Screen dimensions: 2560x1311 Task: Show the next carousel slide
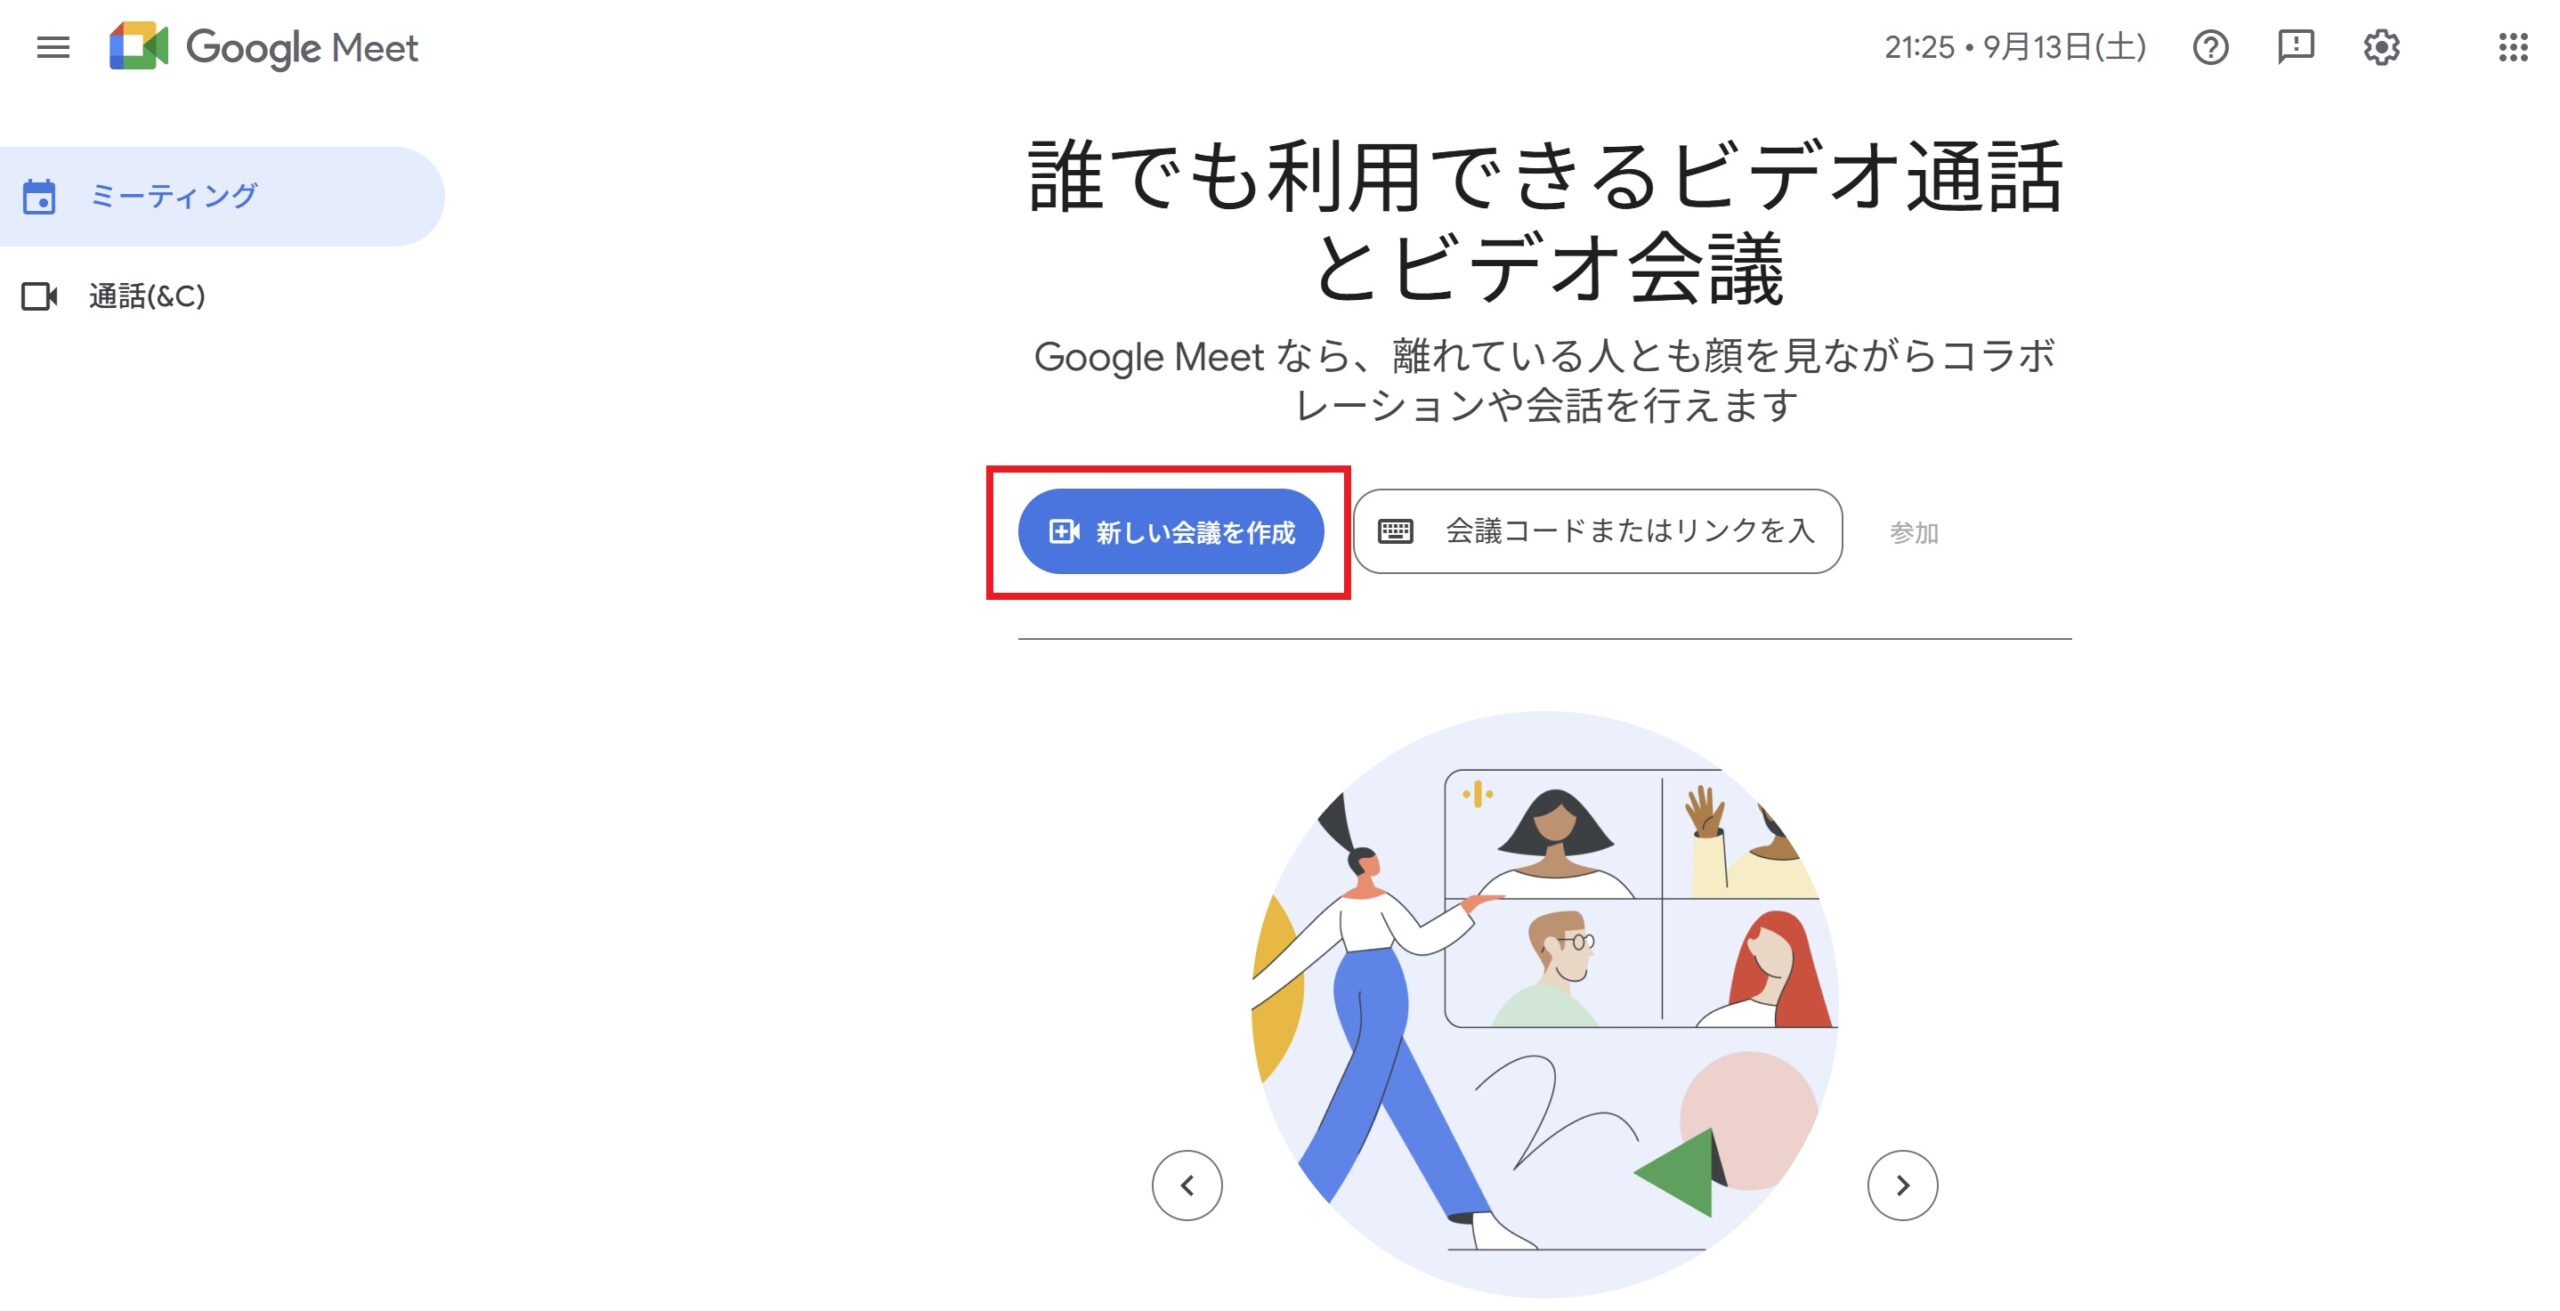(x=1902, y=1186)
